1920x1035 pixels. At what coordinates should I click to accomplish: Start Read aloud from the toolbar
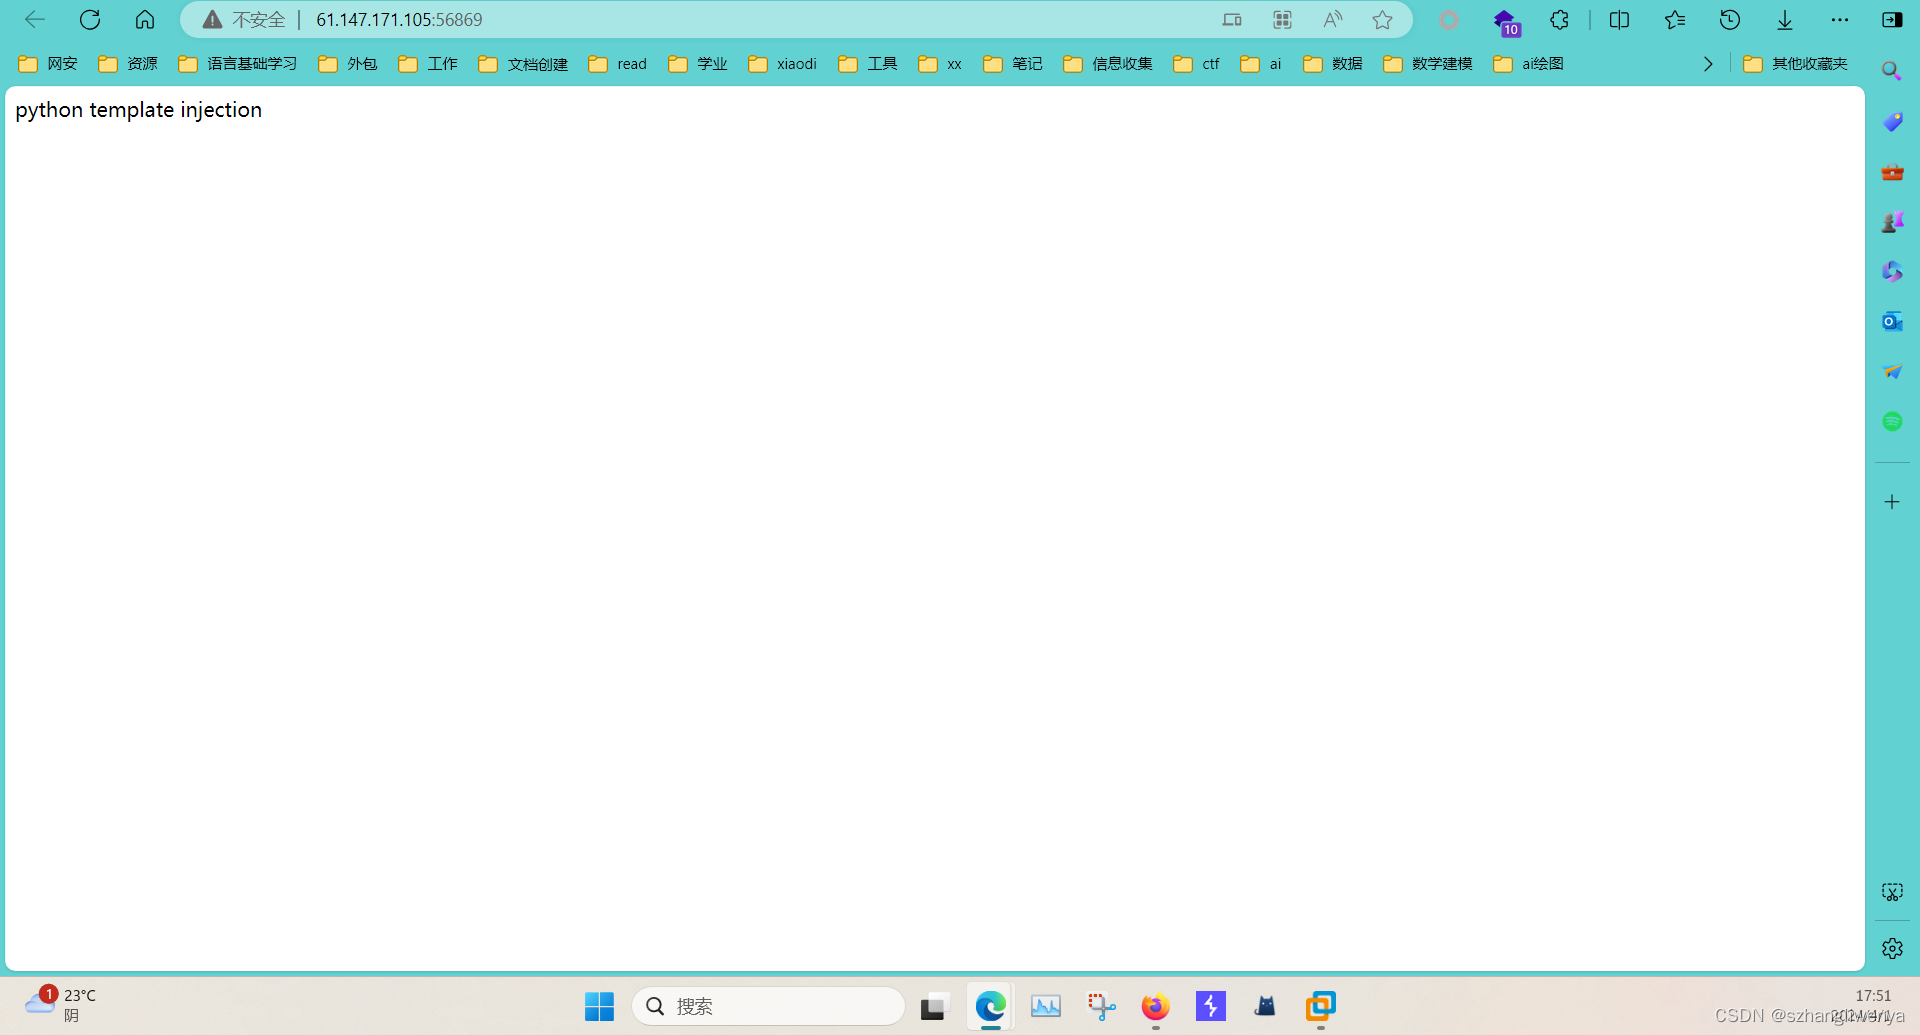click(x=1332, y=20)
